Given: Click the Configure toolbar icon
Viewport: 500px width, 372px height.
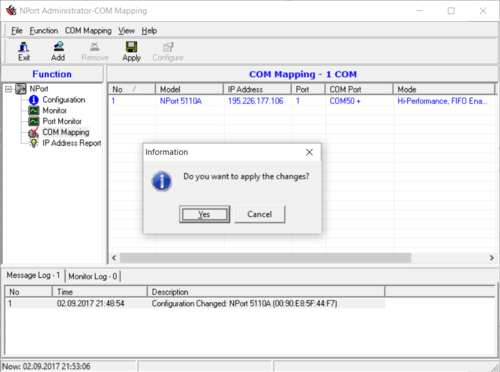Looking at the screenshot, I should 168,47.
